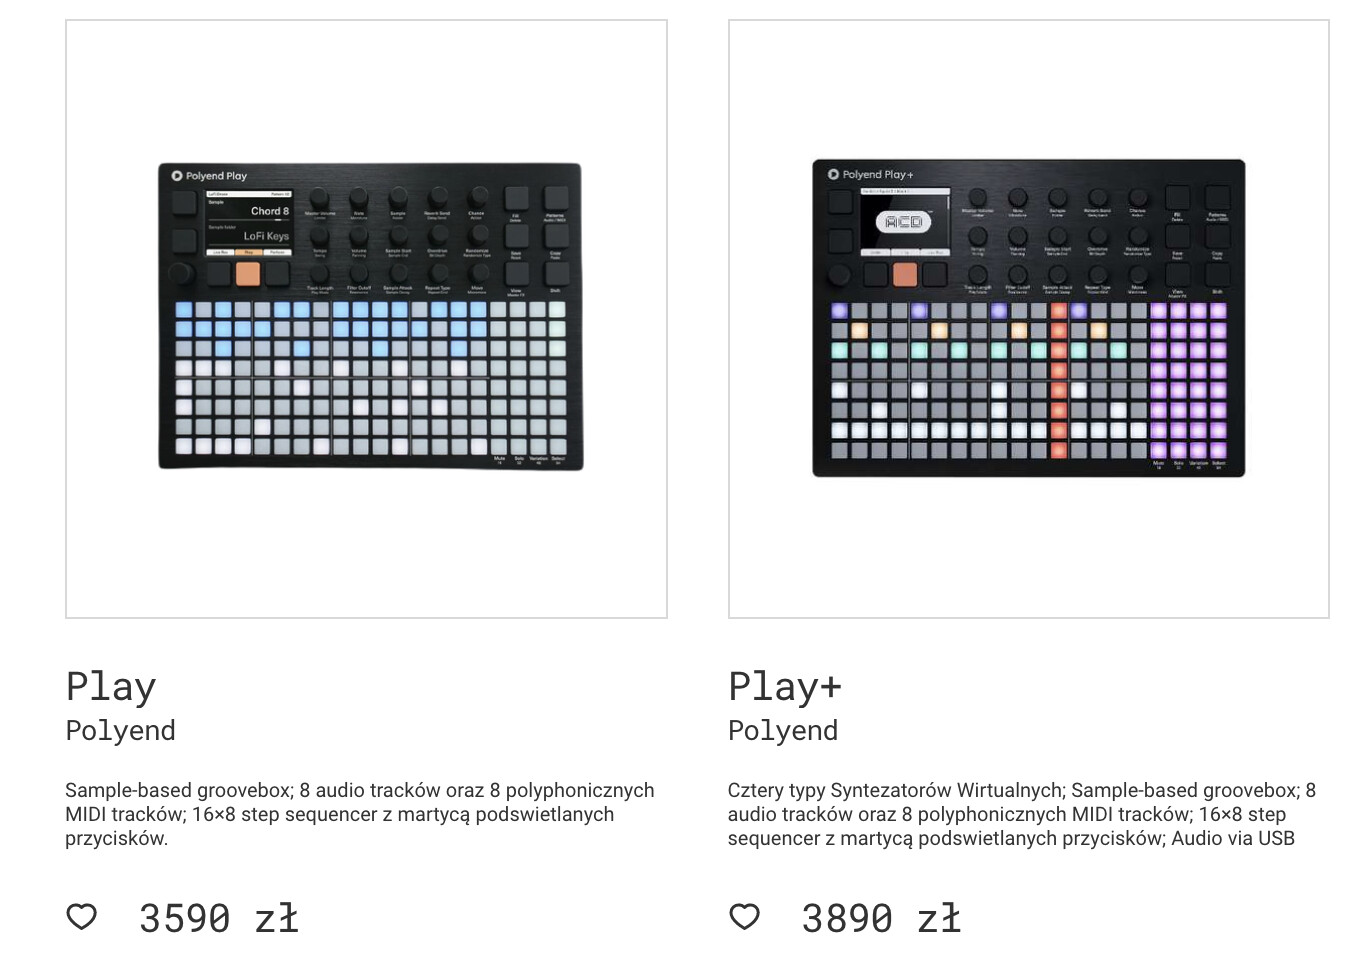This screenshot has width=1362, height=976.
Task: Select Polyend brand under Play title
Action: pyautogui.click(x=120, y=731)
